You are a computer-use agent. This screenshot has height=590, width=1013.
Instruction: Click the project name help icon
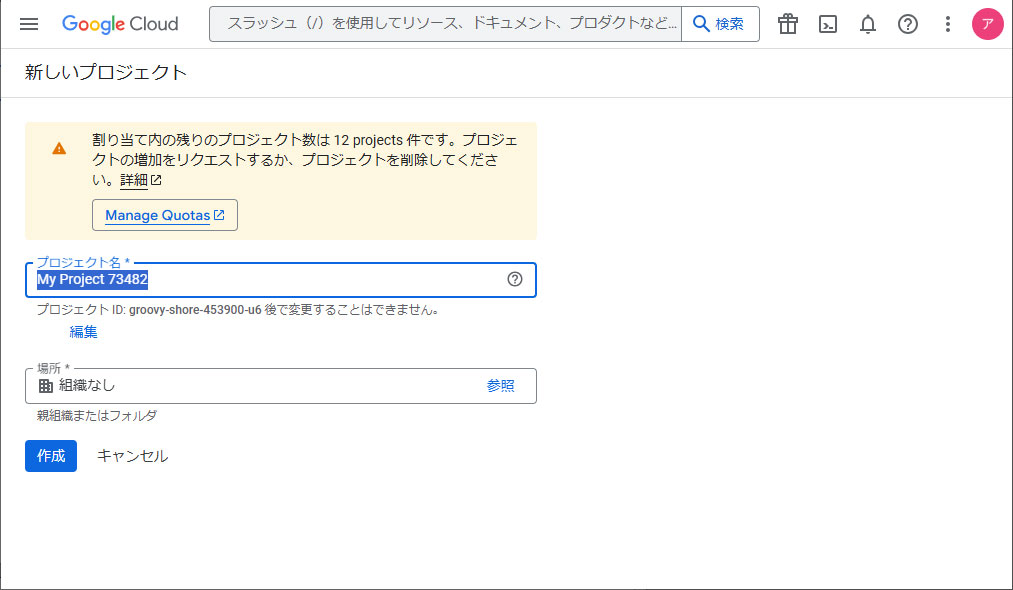tap(514, 279)
